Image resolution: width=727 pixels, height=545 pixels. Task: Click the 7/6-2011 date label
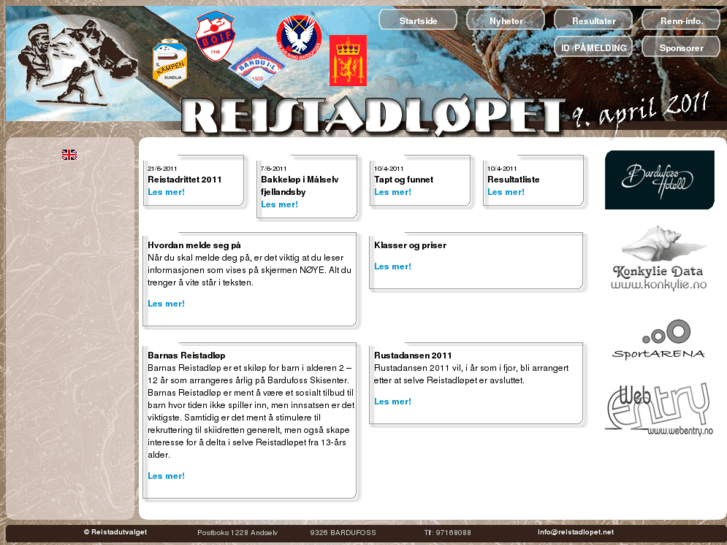click(x=274, y=168)
